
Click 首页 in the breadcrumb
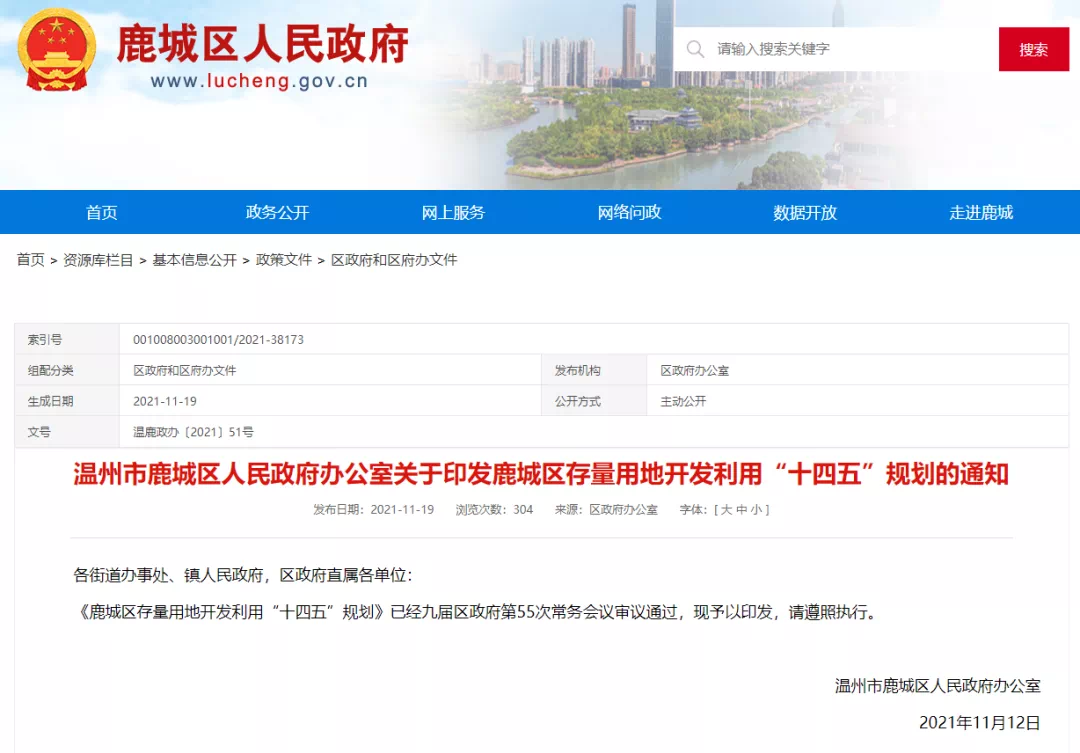[30, 260]
